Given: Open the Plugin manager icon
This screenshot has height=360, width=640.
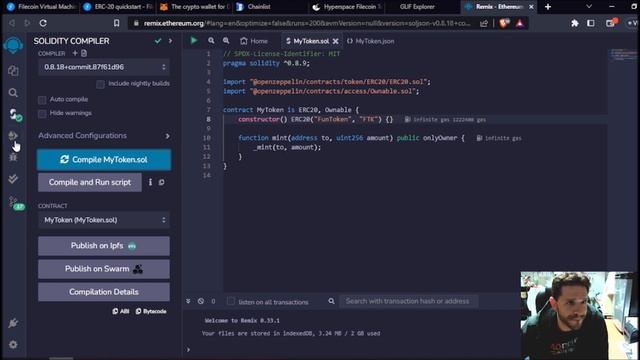Looking at the screenshot, I should pyautogui.click(x=13, y=323).
